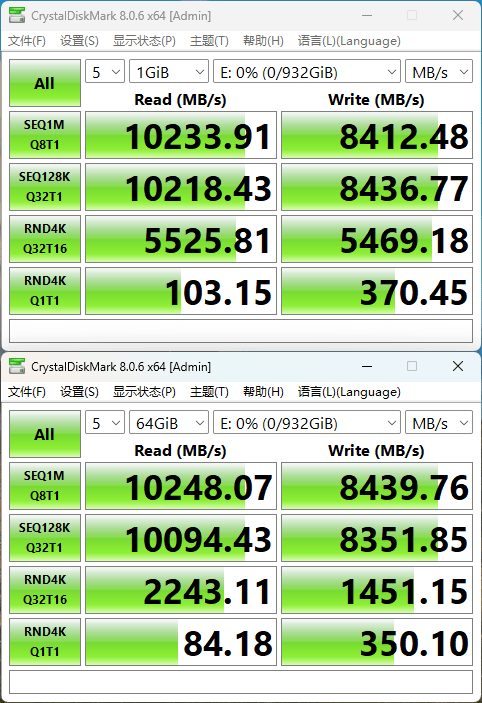Click the comment field in bottom window

(x=241, y=682)
